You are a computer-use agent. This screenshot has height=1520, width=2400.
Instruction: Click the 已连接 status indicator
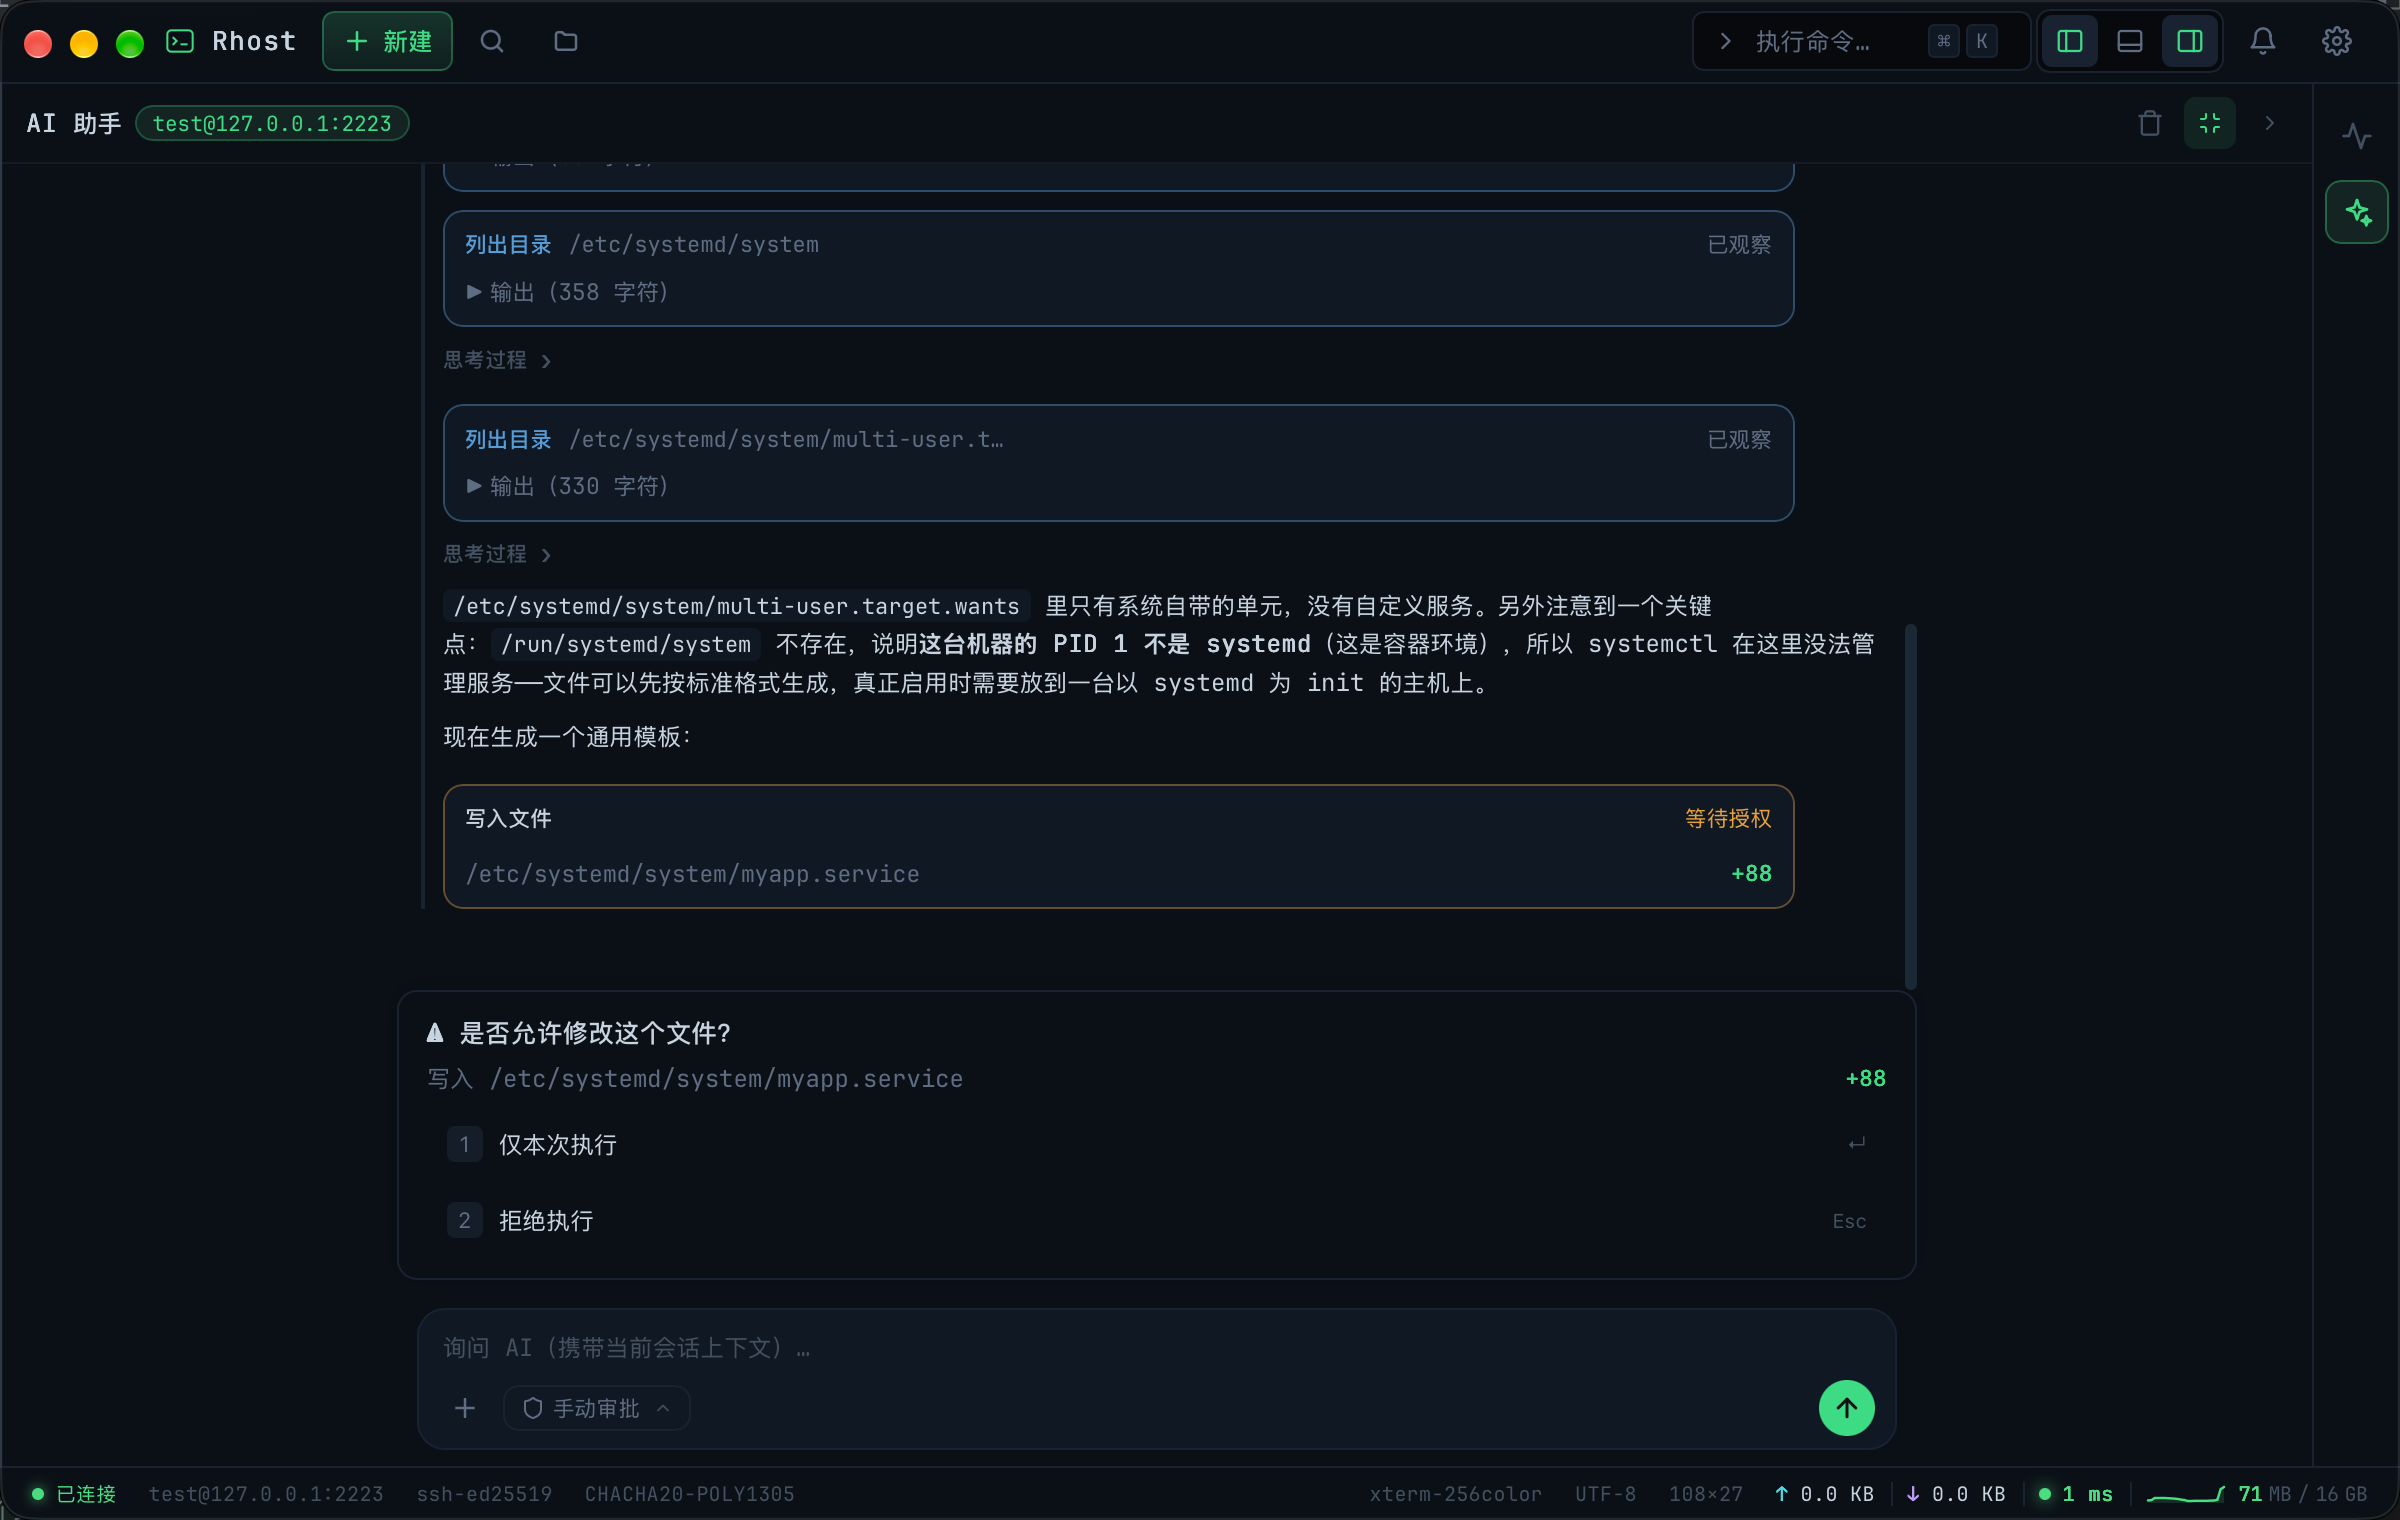[x=73, y=1494]
